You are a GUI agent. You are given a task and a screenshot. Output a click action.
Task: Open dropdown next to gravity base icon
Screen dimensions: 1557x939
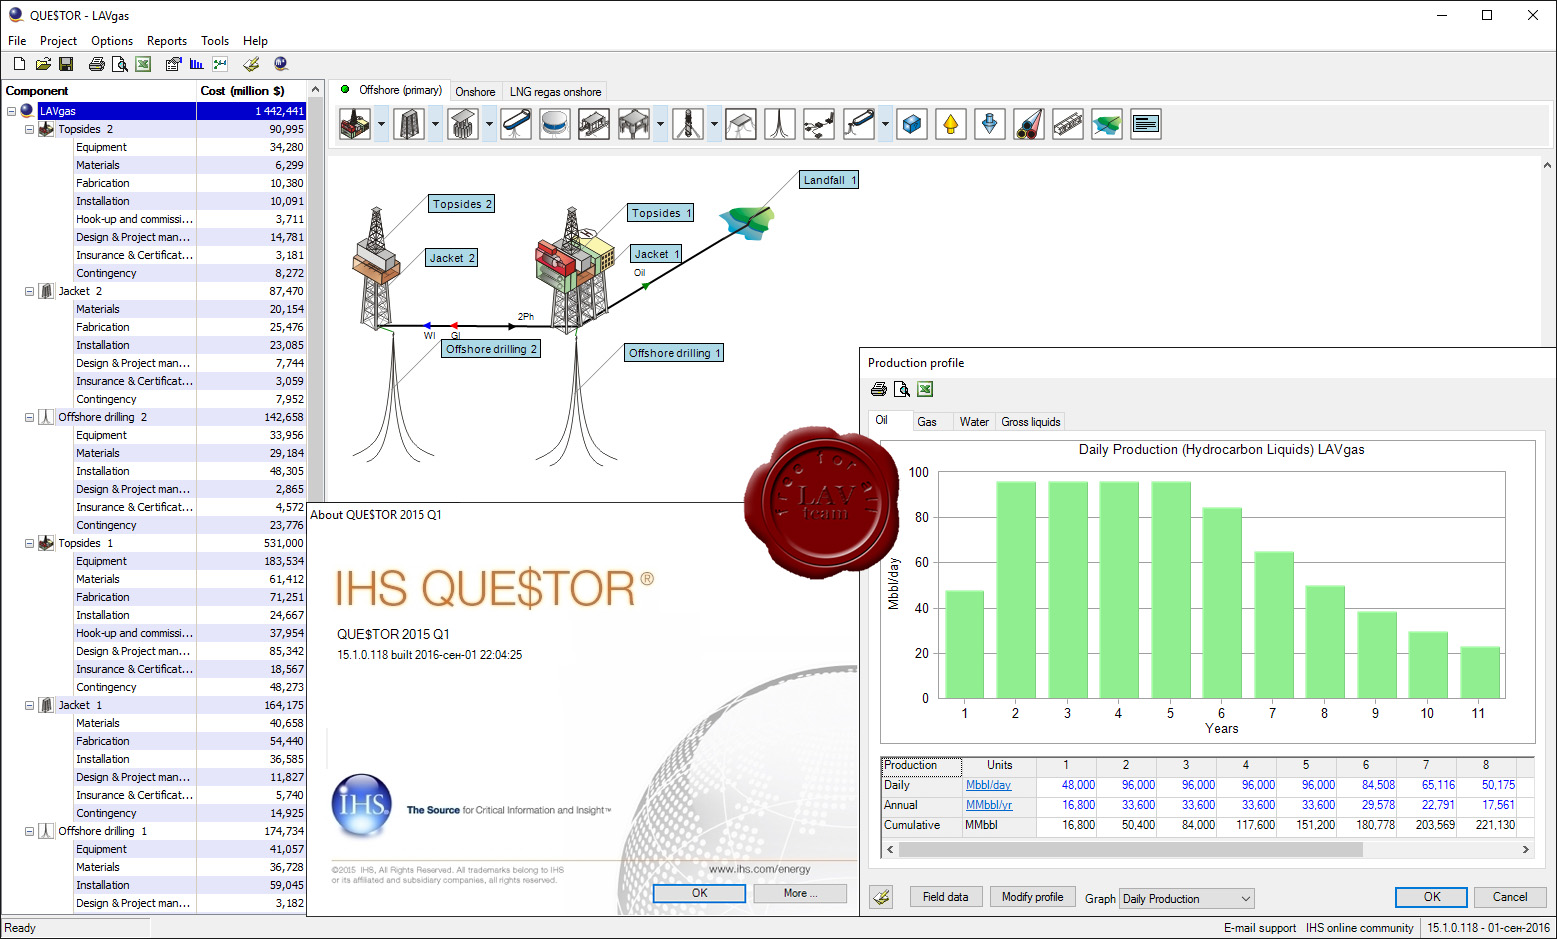click(489, 125)
